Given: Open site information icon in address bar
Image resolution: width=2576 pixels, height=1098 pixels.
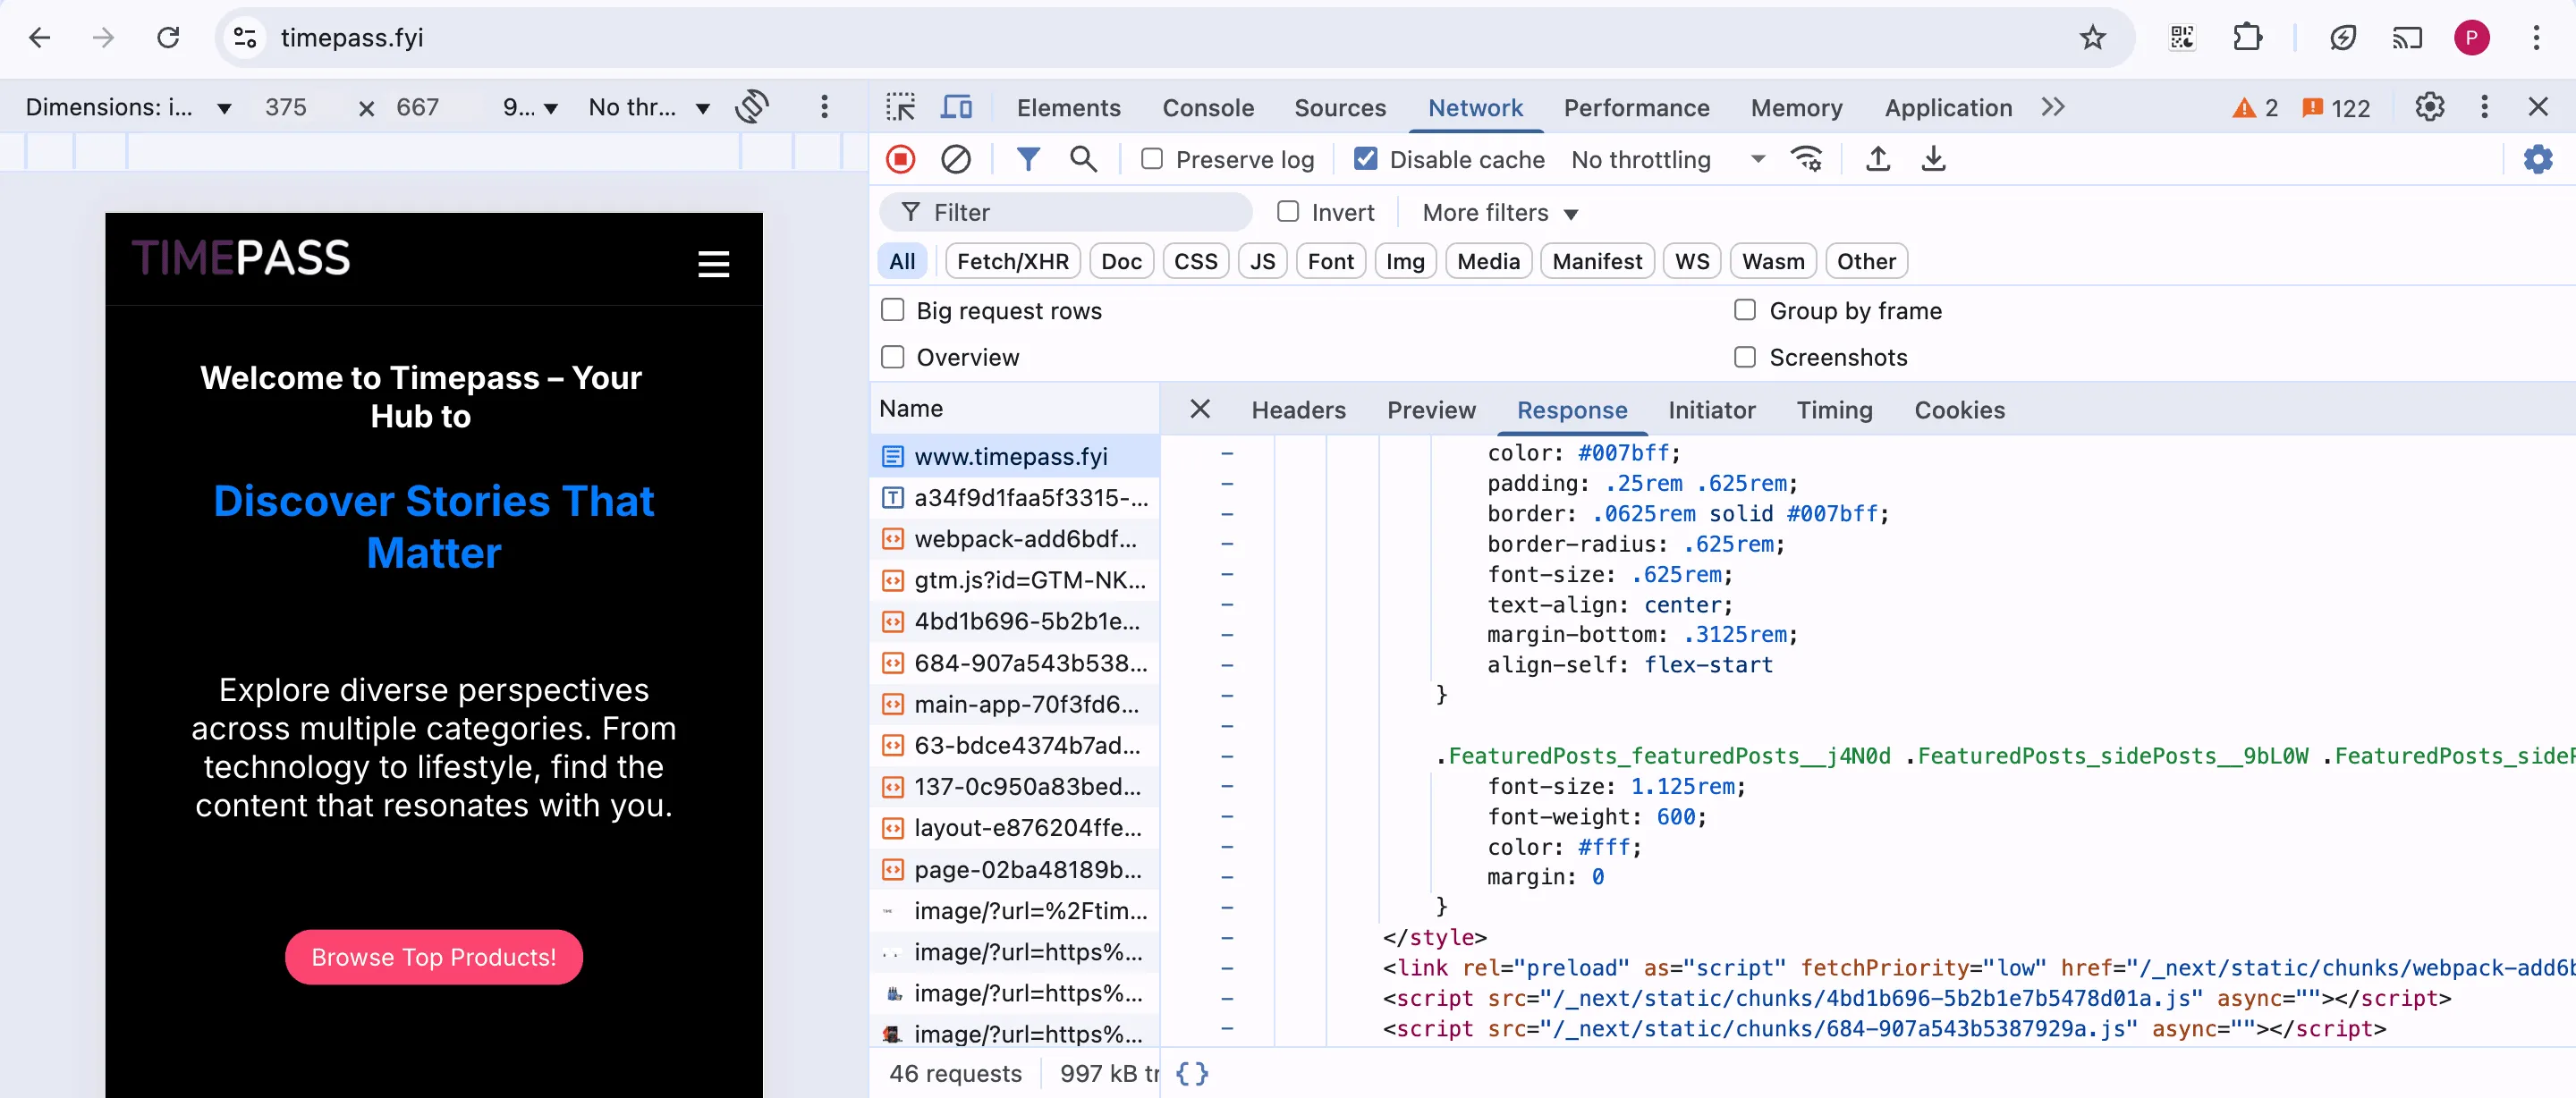Looking at the screenshot, I should (x=245, y=38).
